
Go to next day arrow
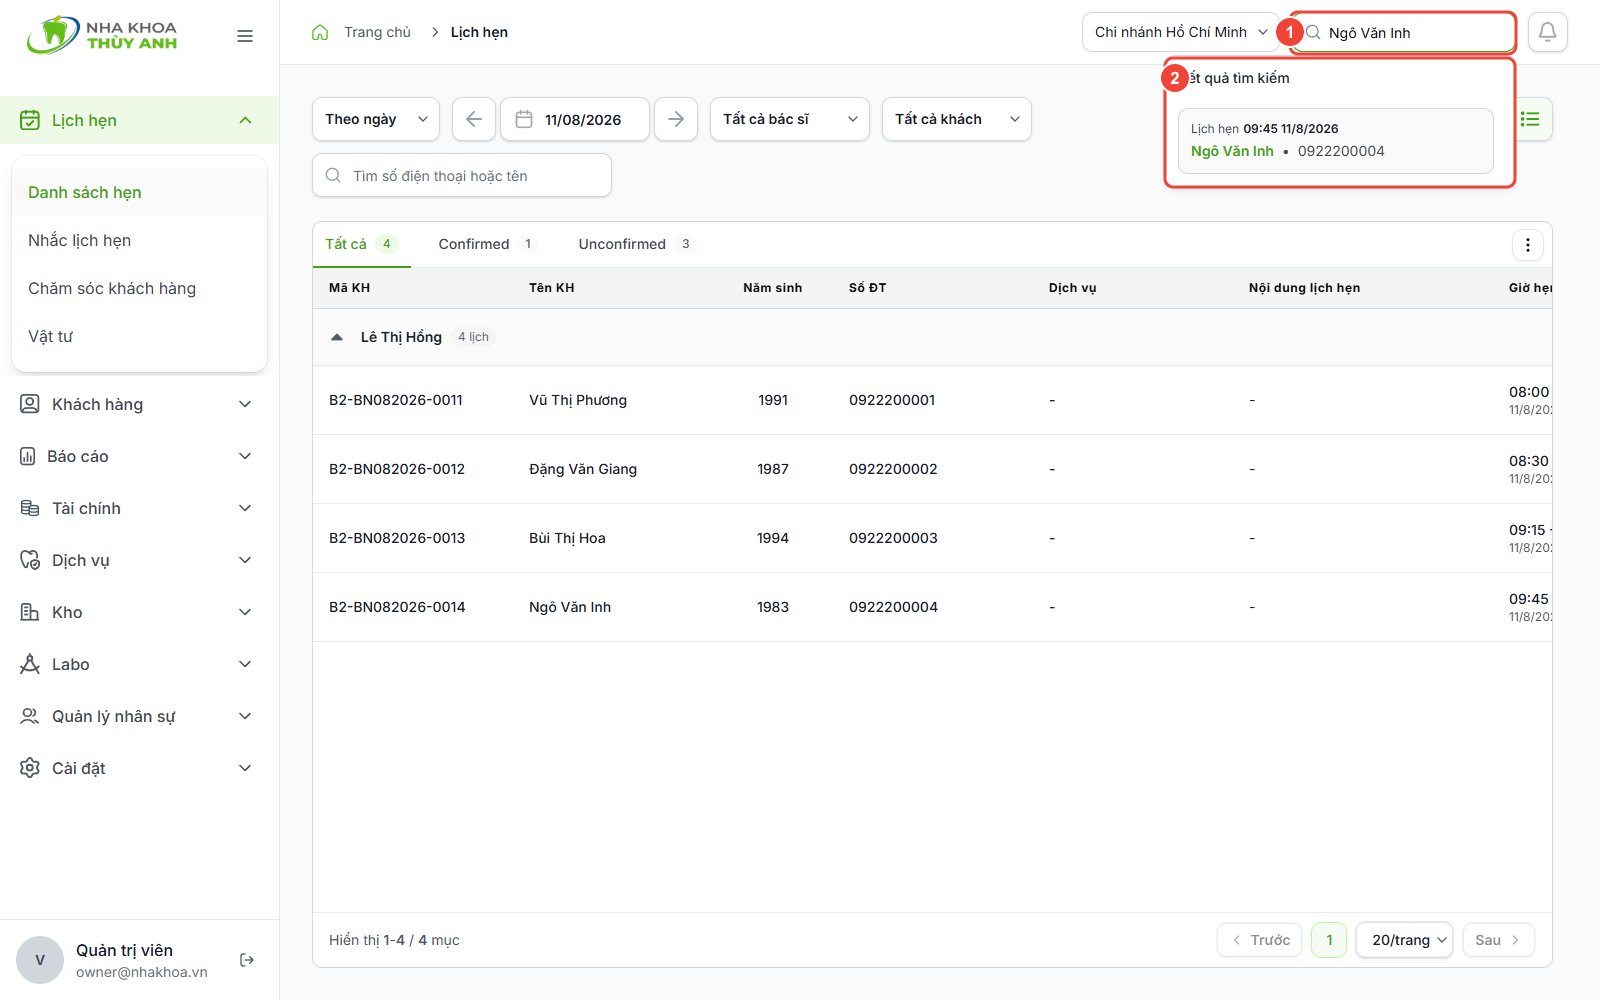point(676,119)
